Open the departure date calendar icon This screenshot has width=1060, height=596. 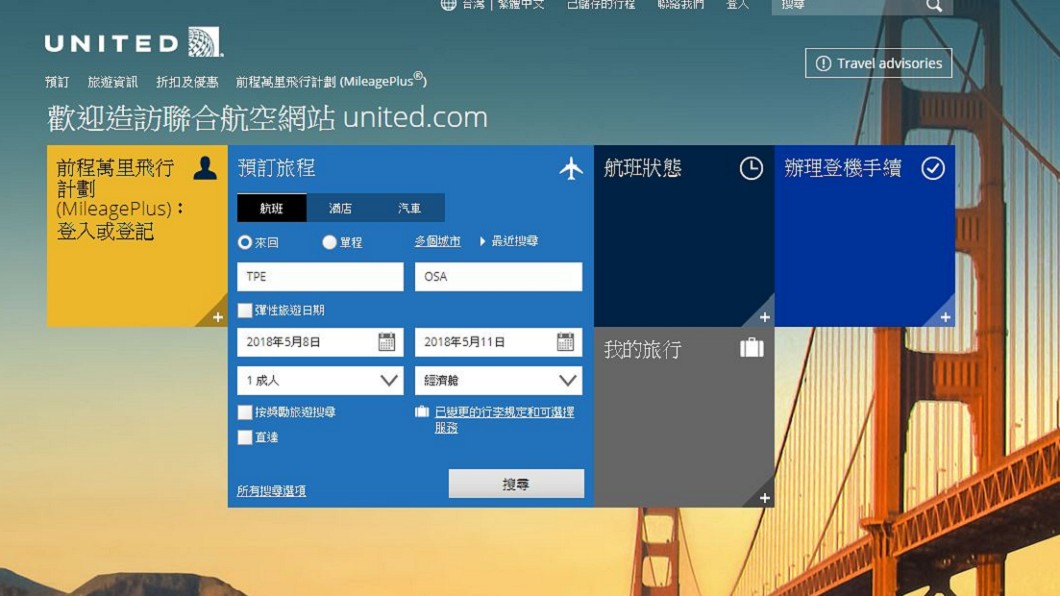click(387, 342)
